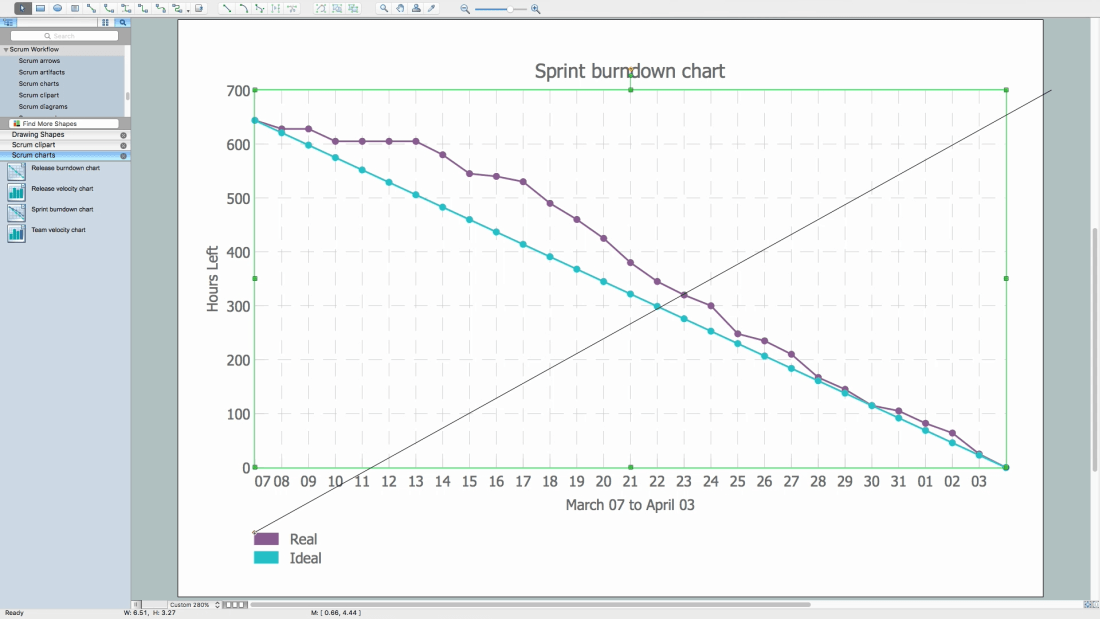The width and height of the screenshot is (1100, 619).
Task: Close the Scrum clipart library
Action: (123, 145)
